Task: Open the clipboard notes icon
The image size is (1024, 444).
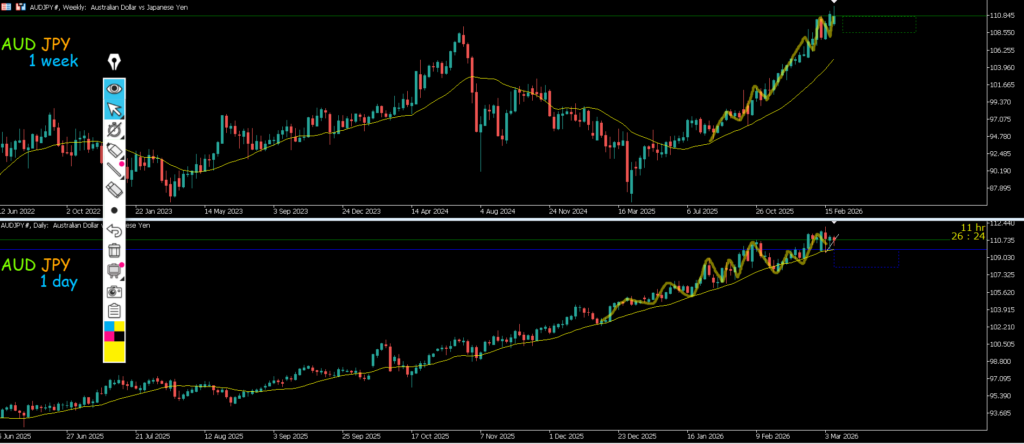Action: [114, 310]
